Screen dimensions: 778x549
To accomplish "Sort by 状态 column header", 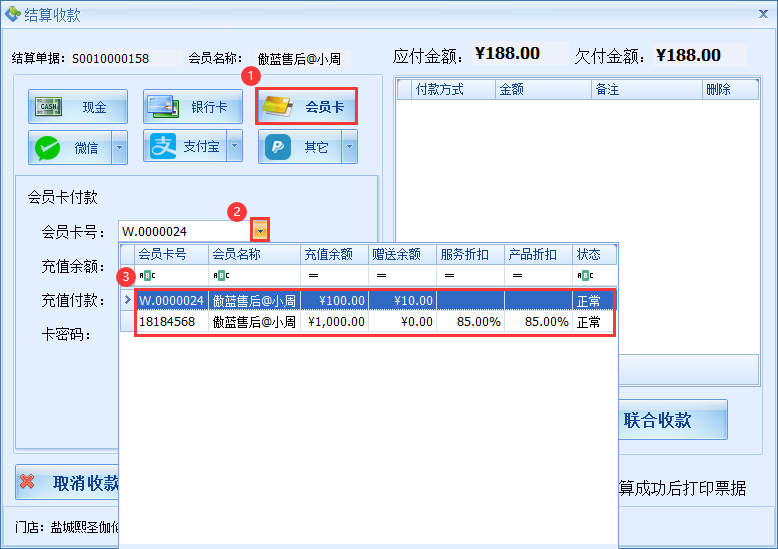I will click(594, 255).
